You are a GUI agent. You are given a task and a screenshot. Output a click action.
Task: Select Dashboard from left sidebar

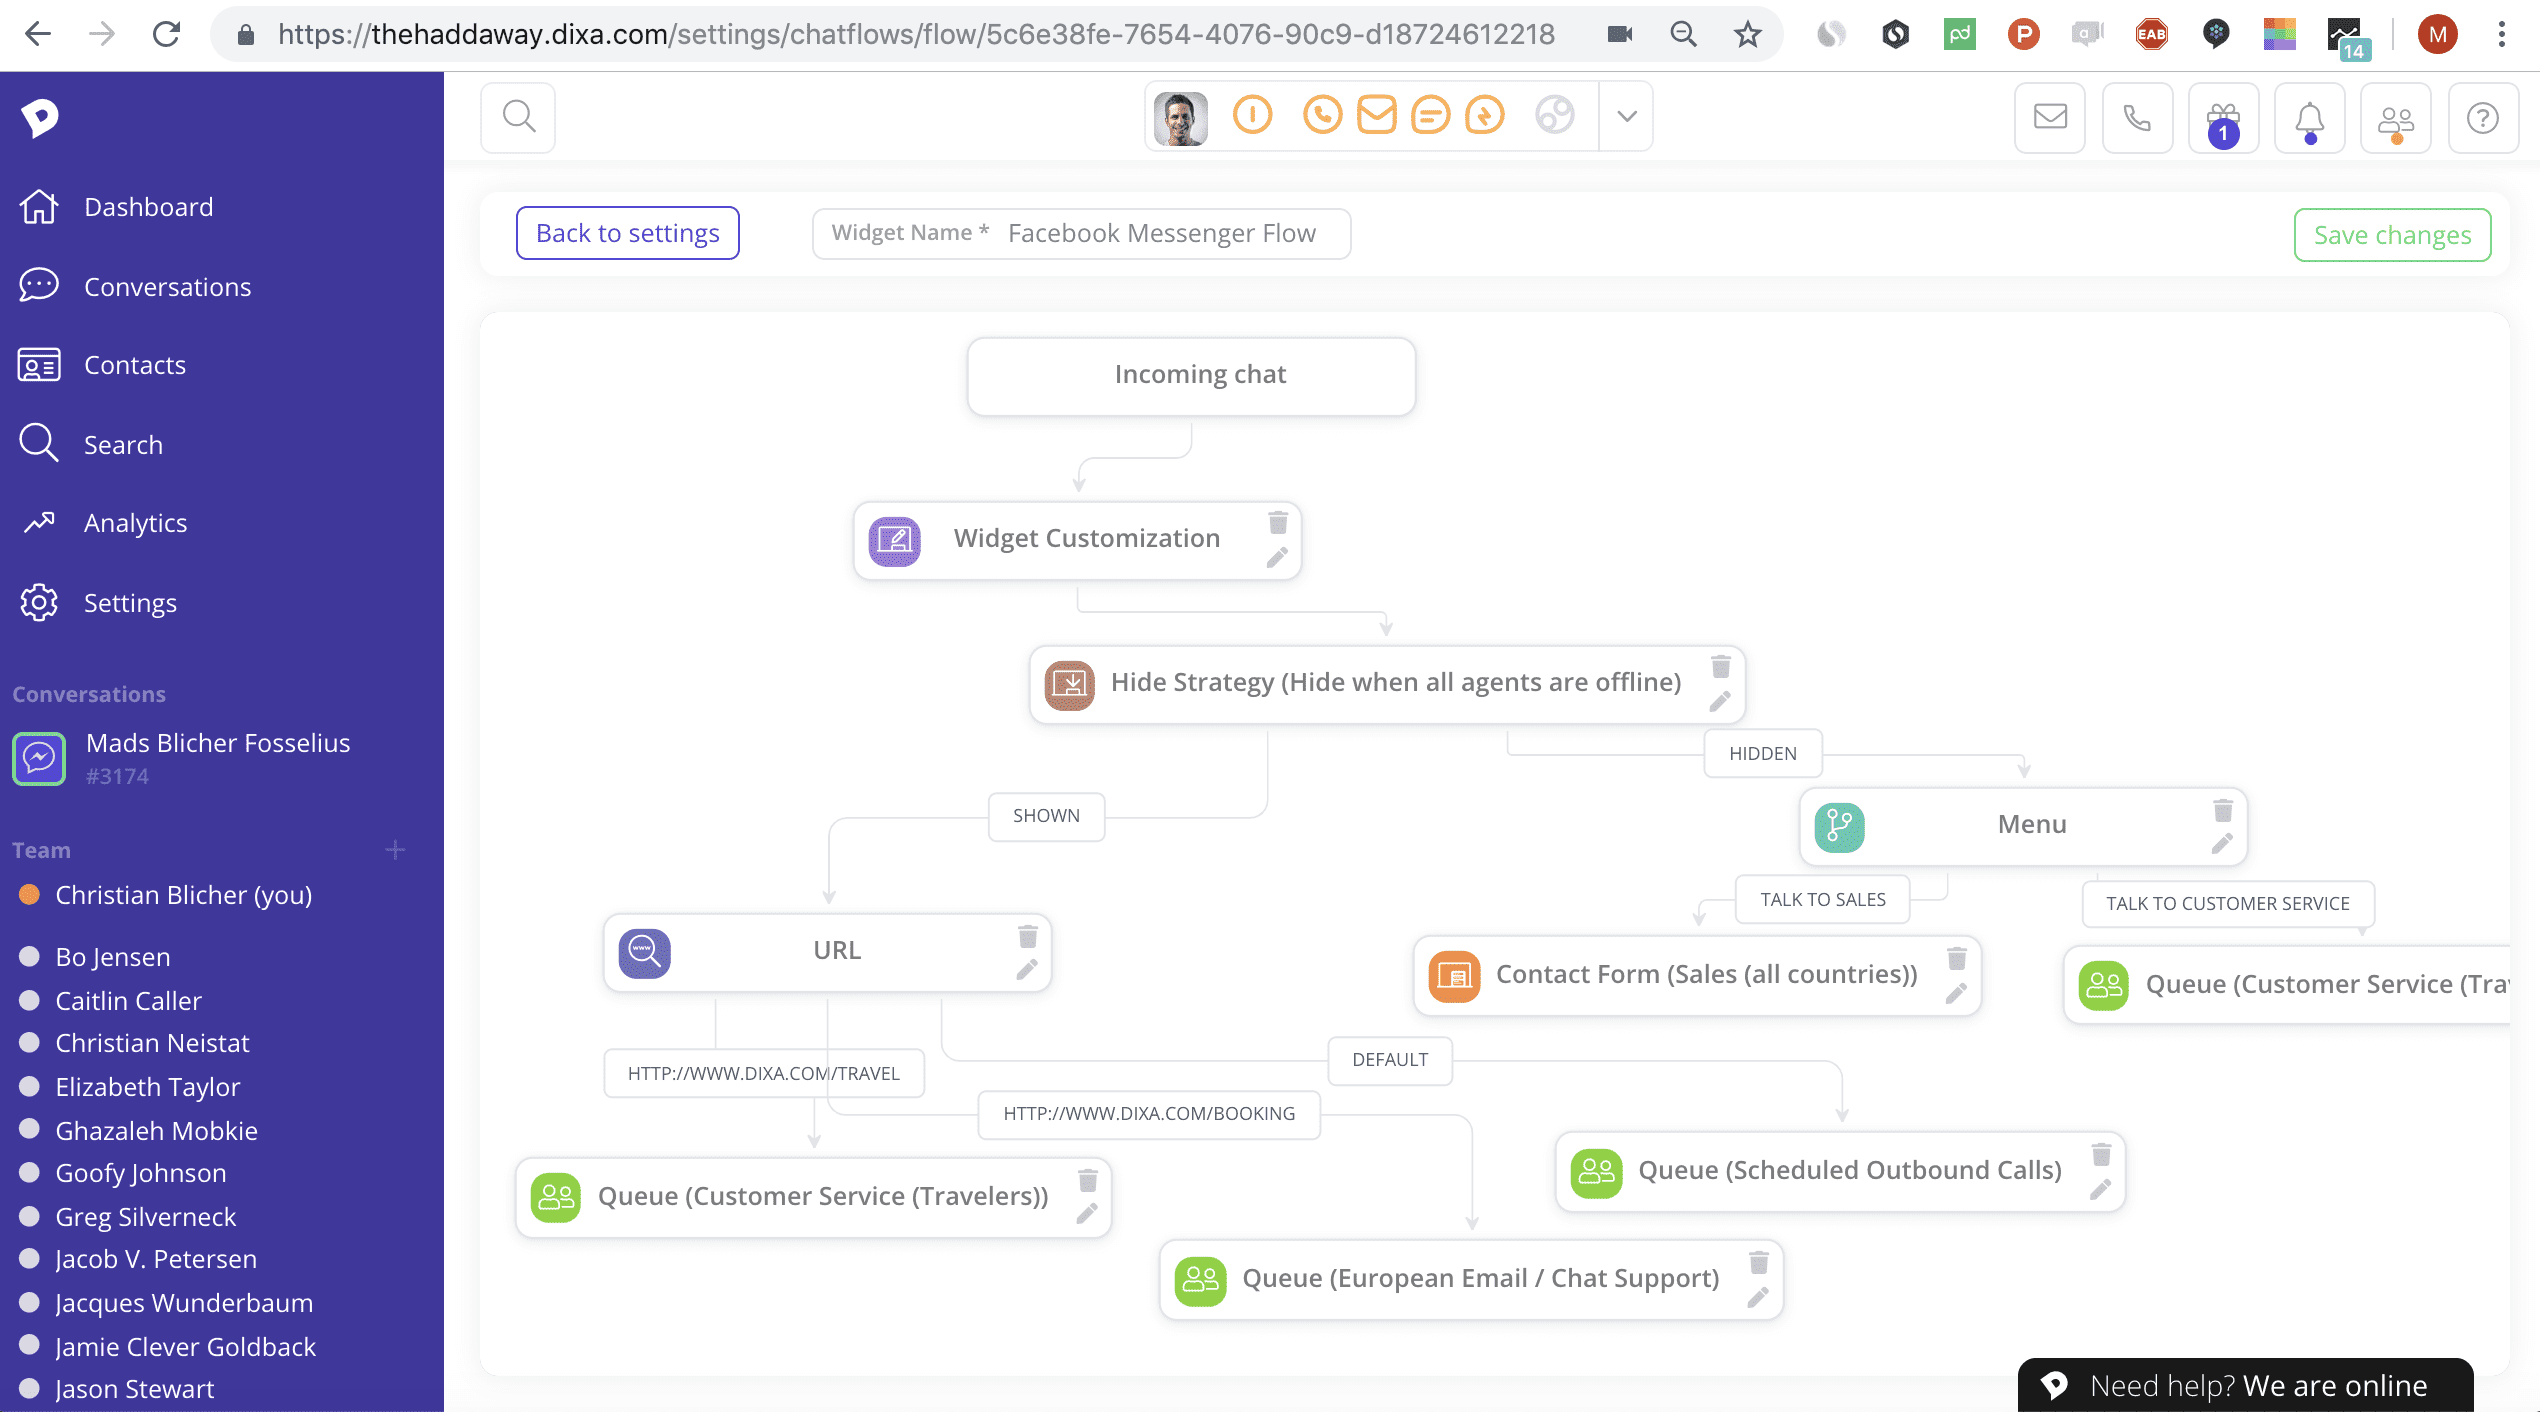click(148, 205)
